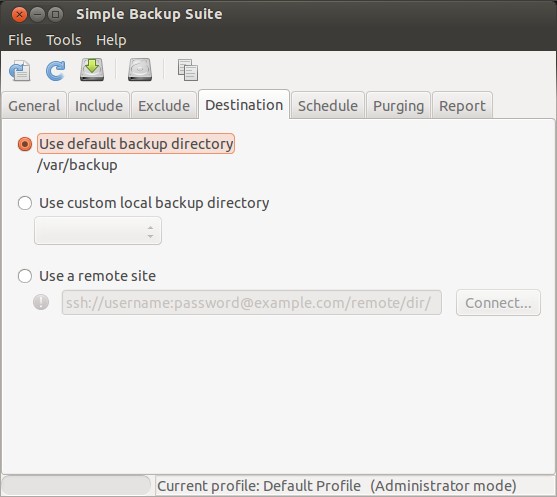Image resolution: width=557 pixels, height=497 pixels.
Task: Open the File menu
Action: (20, 40)
